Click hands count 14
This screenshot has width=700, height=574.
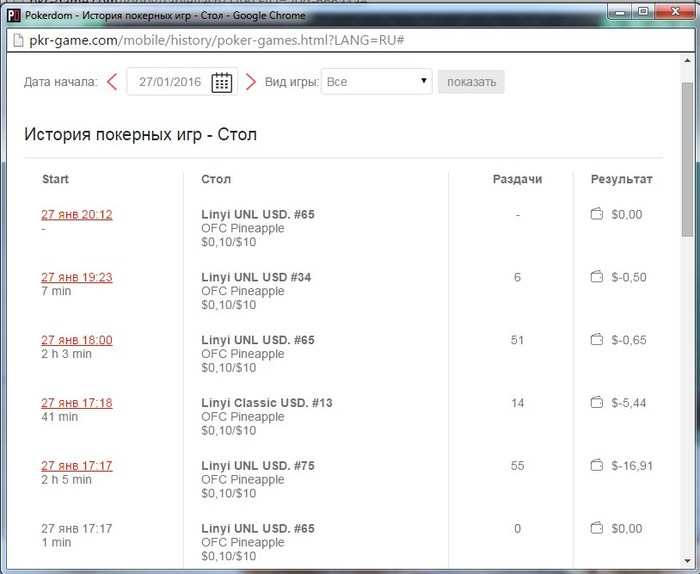[x=517, y=403]
